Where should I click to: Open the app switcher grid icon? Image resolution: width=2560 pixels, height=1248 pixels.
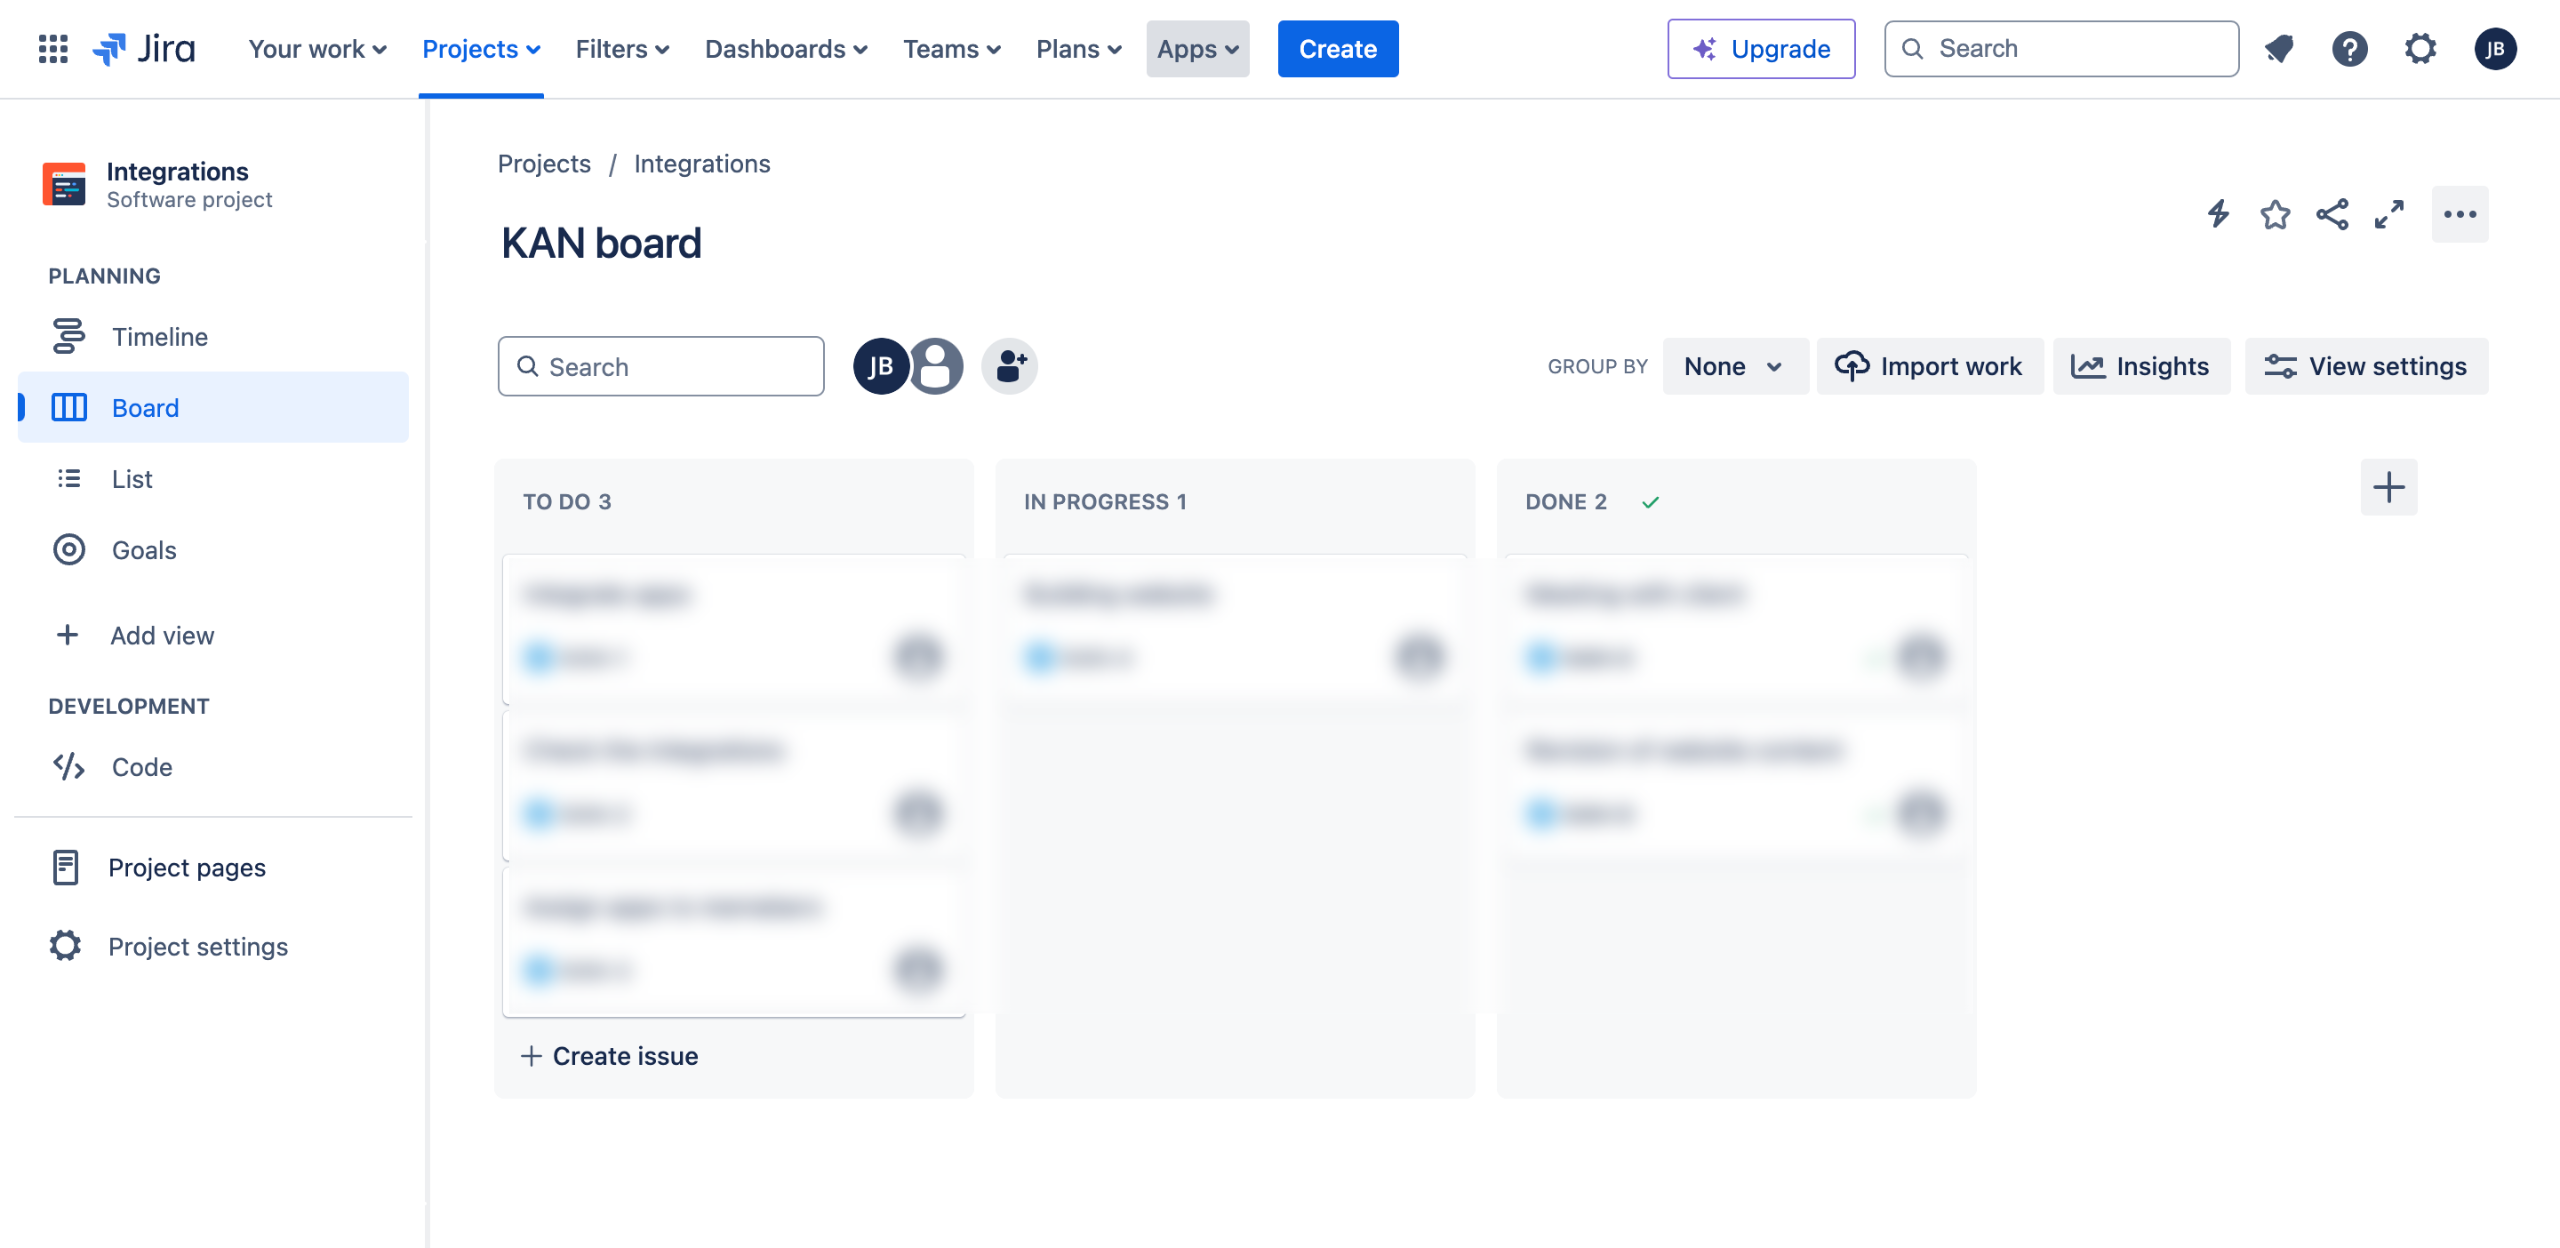tap(52, 48)
